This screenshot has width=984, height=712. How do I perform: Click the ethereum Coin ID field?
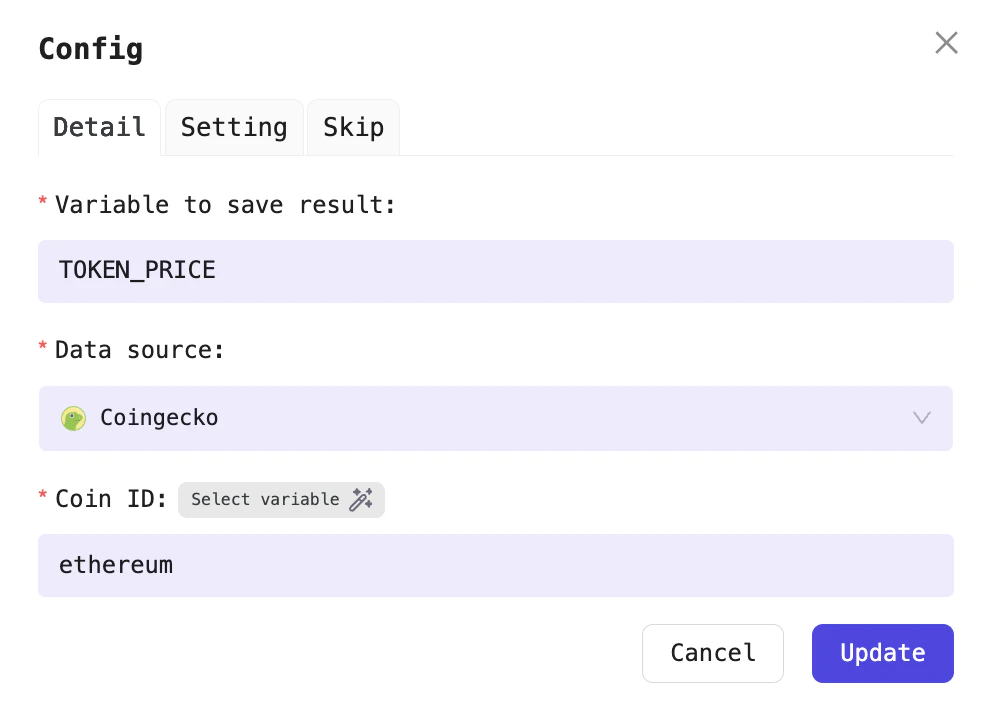pyautogui.click(x=496, y=565)
